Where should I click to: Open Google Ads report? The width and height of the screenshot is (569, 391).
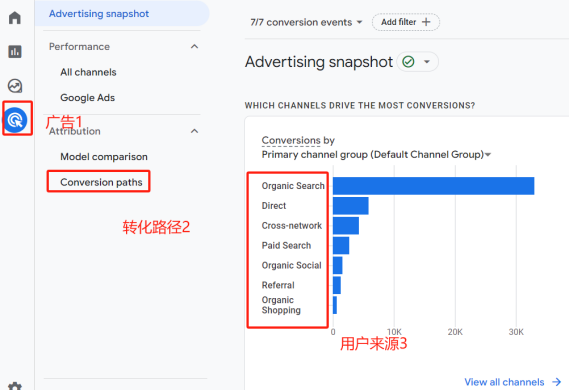point(87,98)
